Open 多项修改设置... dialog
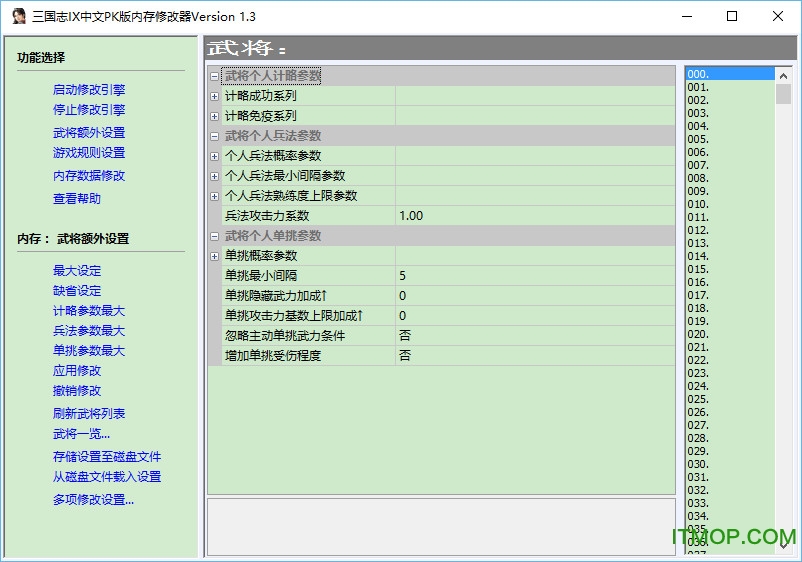 click(94, 499)
